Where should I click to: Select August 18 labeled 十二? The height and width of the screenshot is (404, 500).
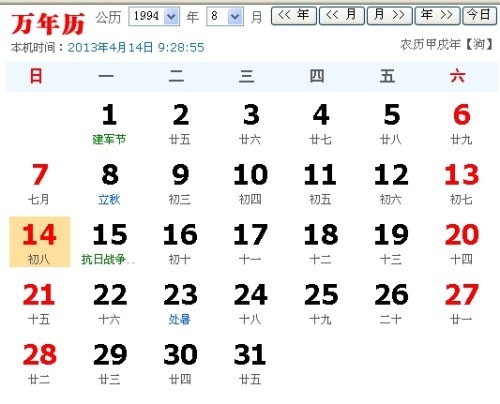[x=321, y=243]
